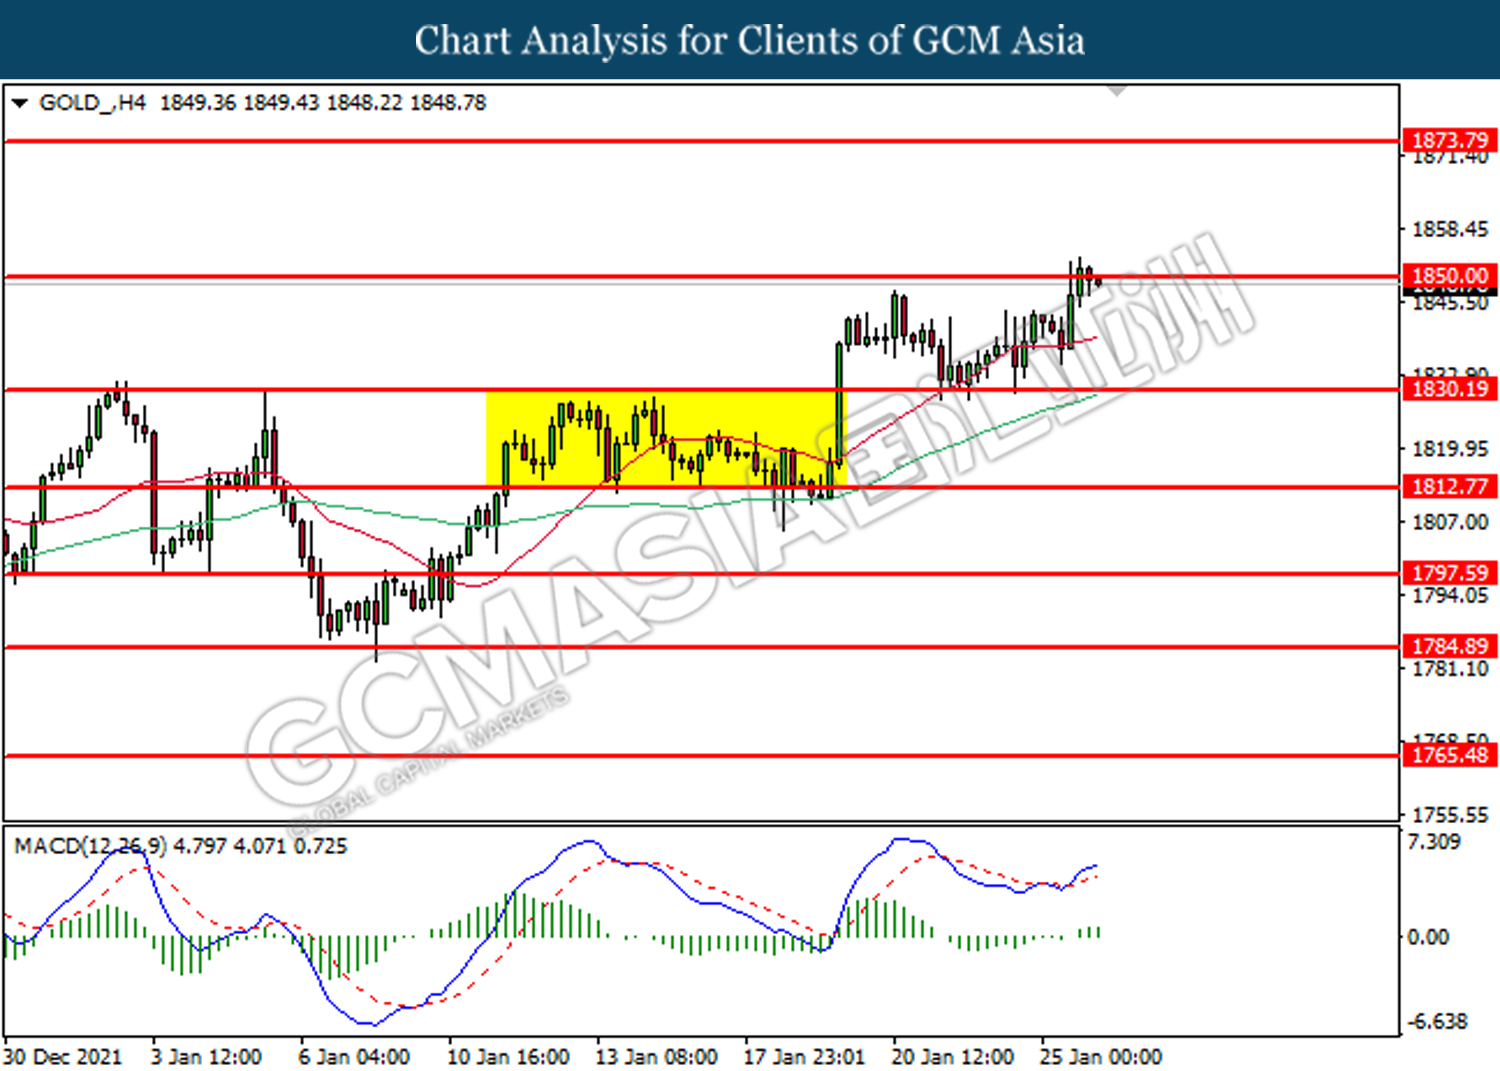Click the 6 Jan 04:00 date label
The width and height of the screenshot is (1500, 1071).
[354, 1057]
